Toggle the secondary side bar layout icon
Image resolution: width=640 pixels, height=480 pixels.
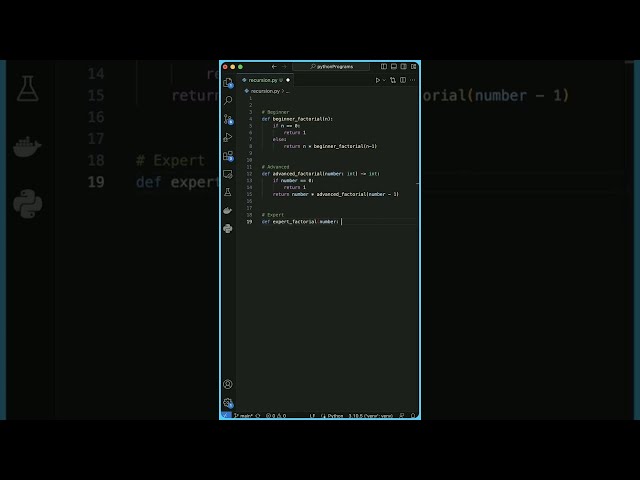[404, 67]
